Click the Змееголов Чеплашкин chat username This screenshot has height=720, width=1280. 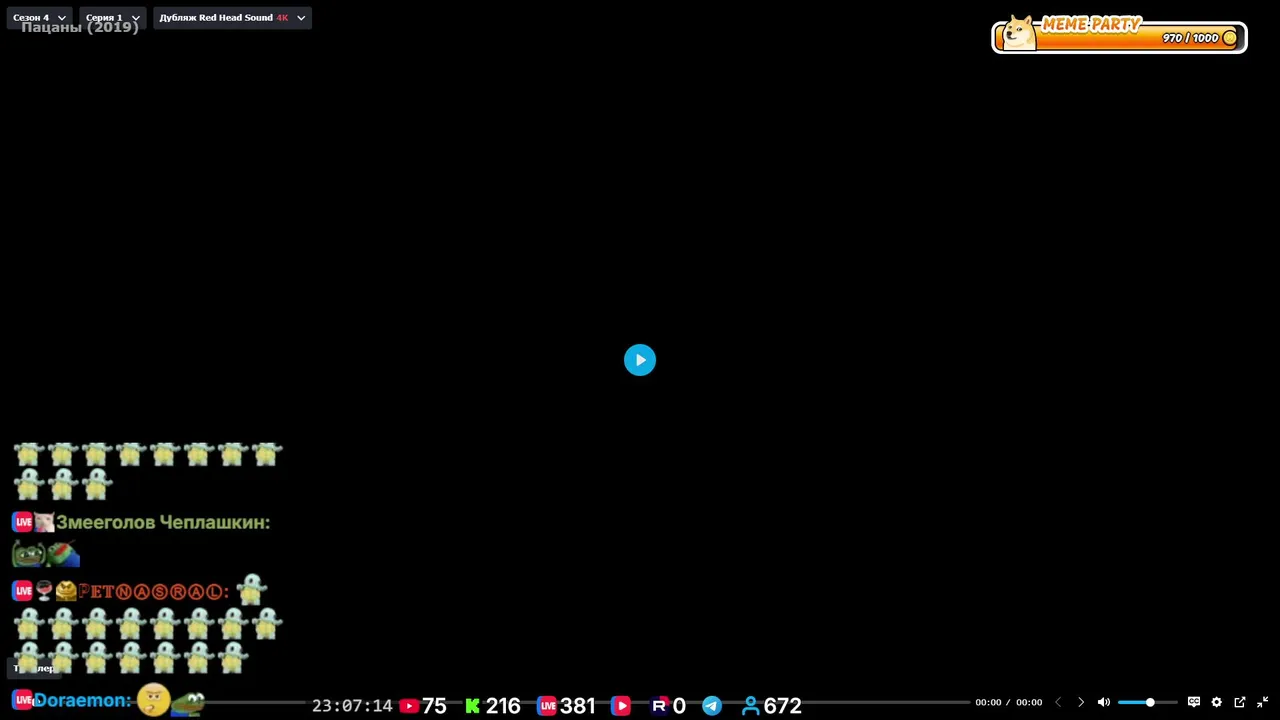(x=163, y=522)
